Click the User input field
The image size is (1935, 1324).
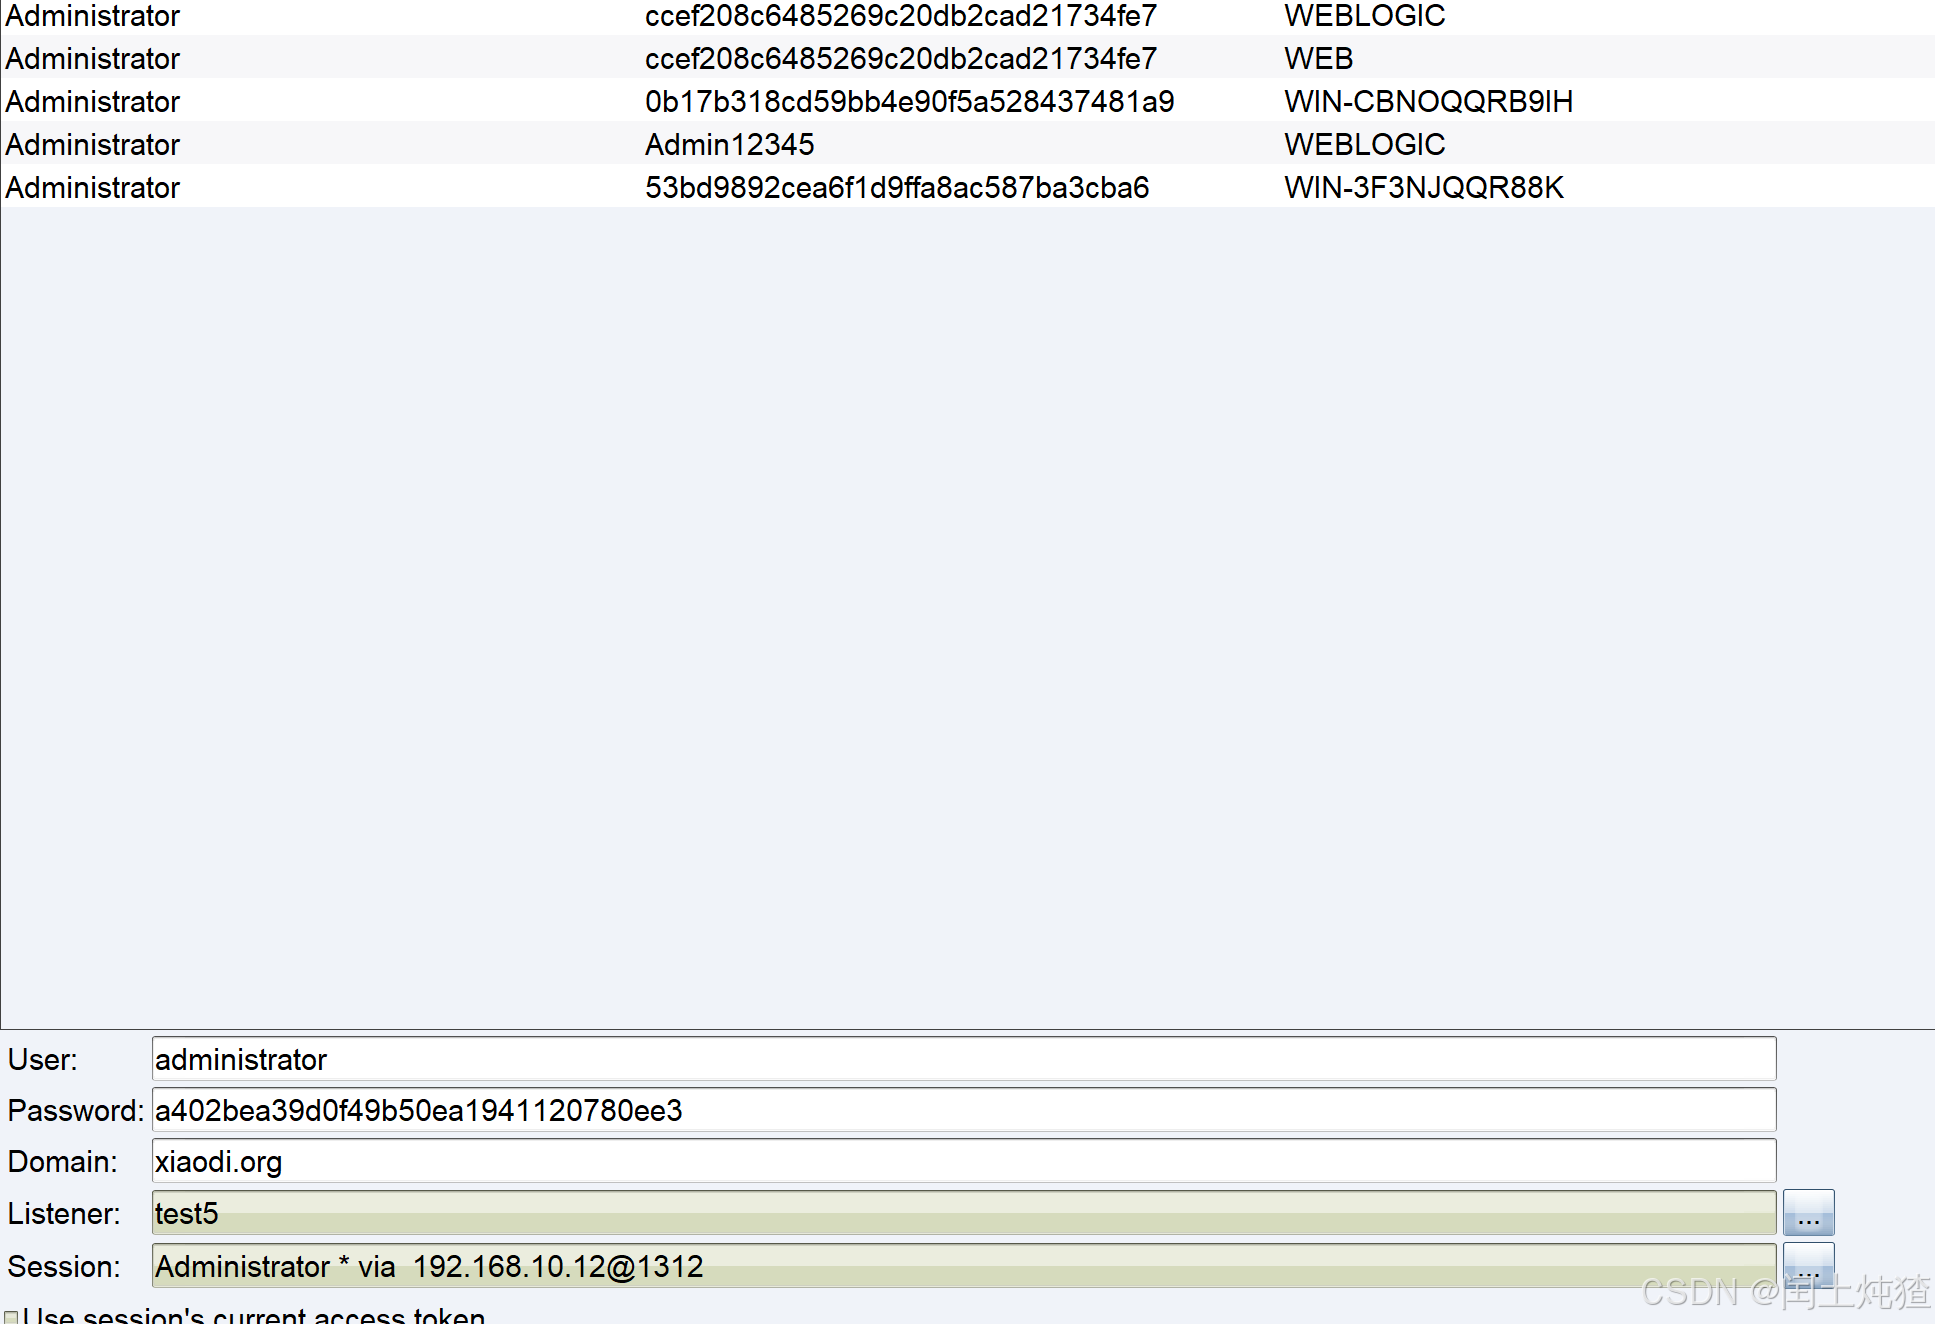click(963, 1059)
